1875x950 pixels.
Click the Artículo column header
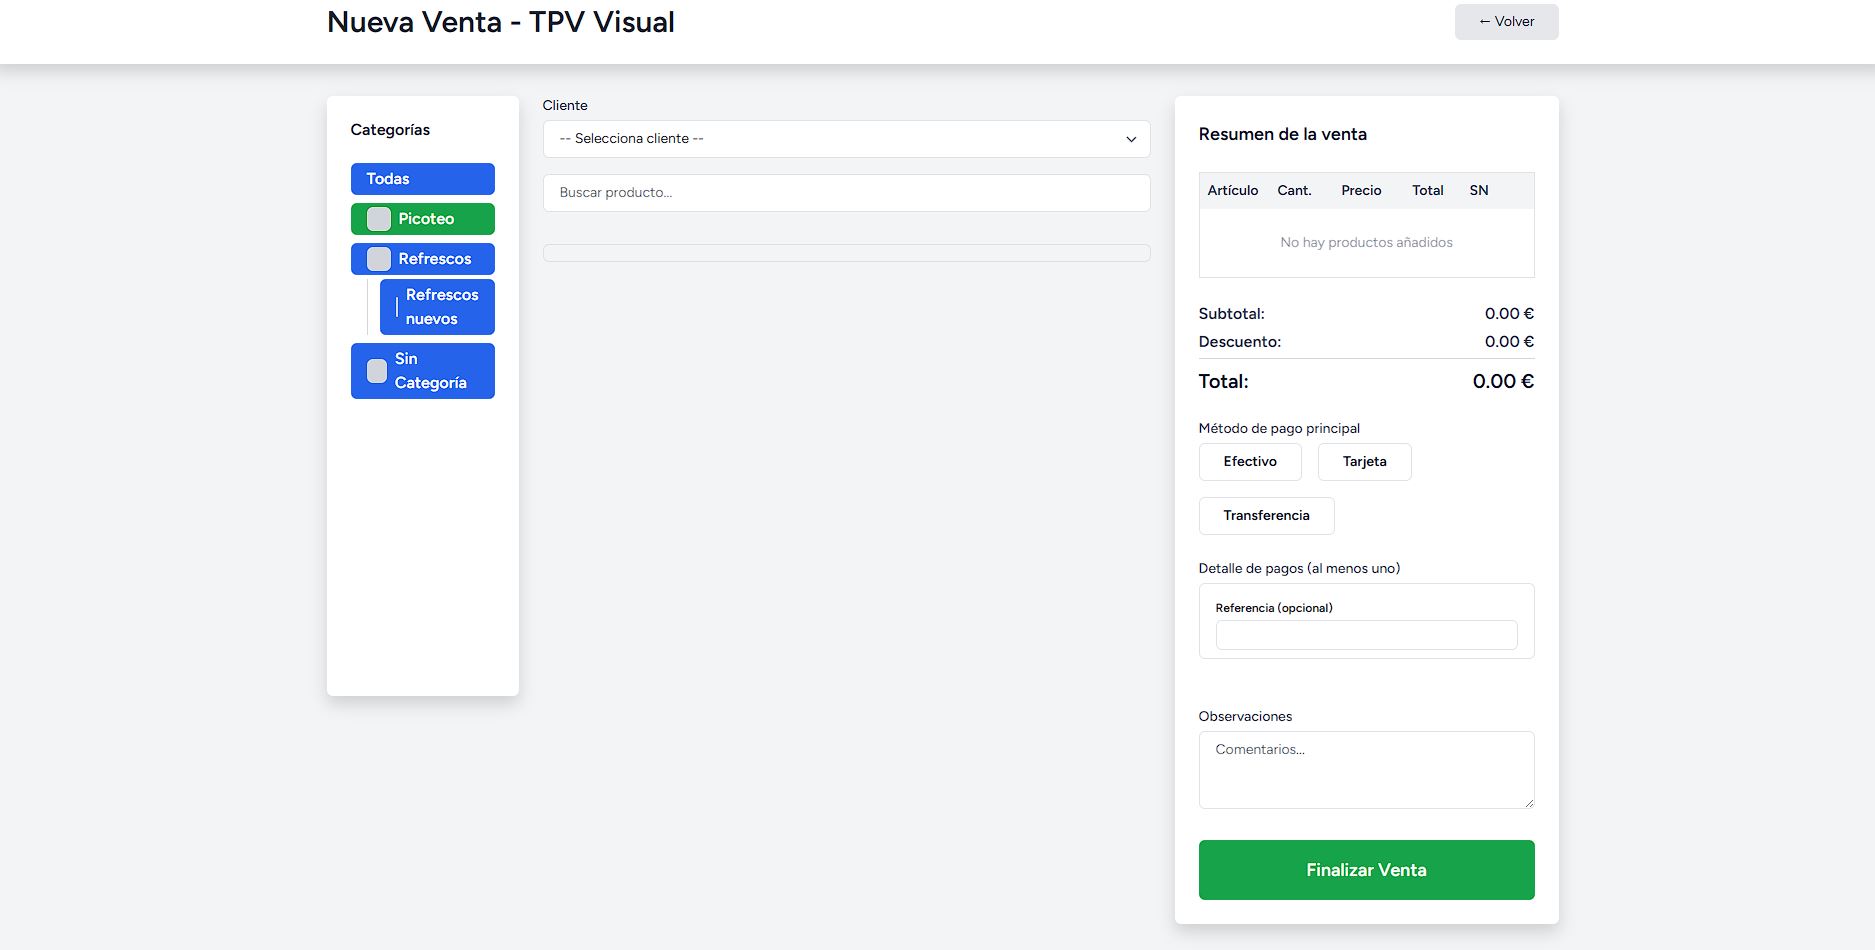pos(1232,191)
